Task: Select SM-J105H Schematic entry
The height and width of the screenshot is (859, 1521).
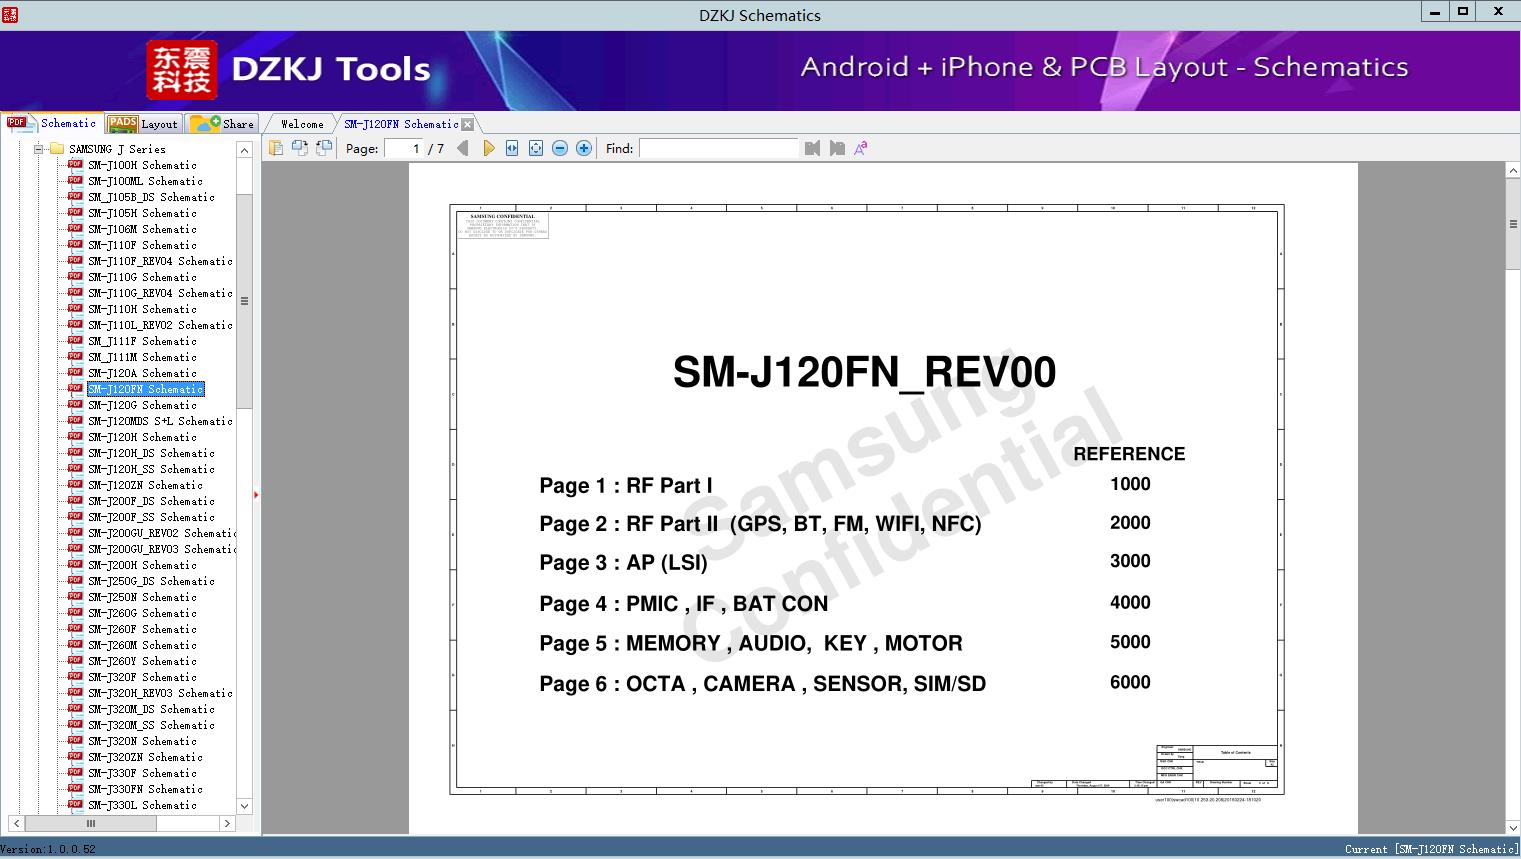Action: (x=142, y=213)
